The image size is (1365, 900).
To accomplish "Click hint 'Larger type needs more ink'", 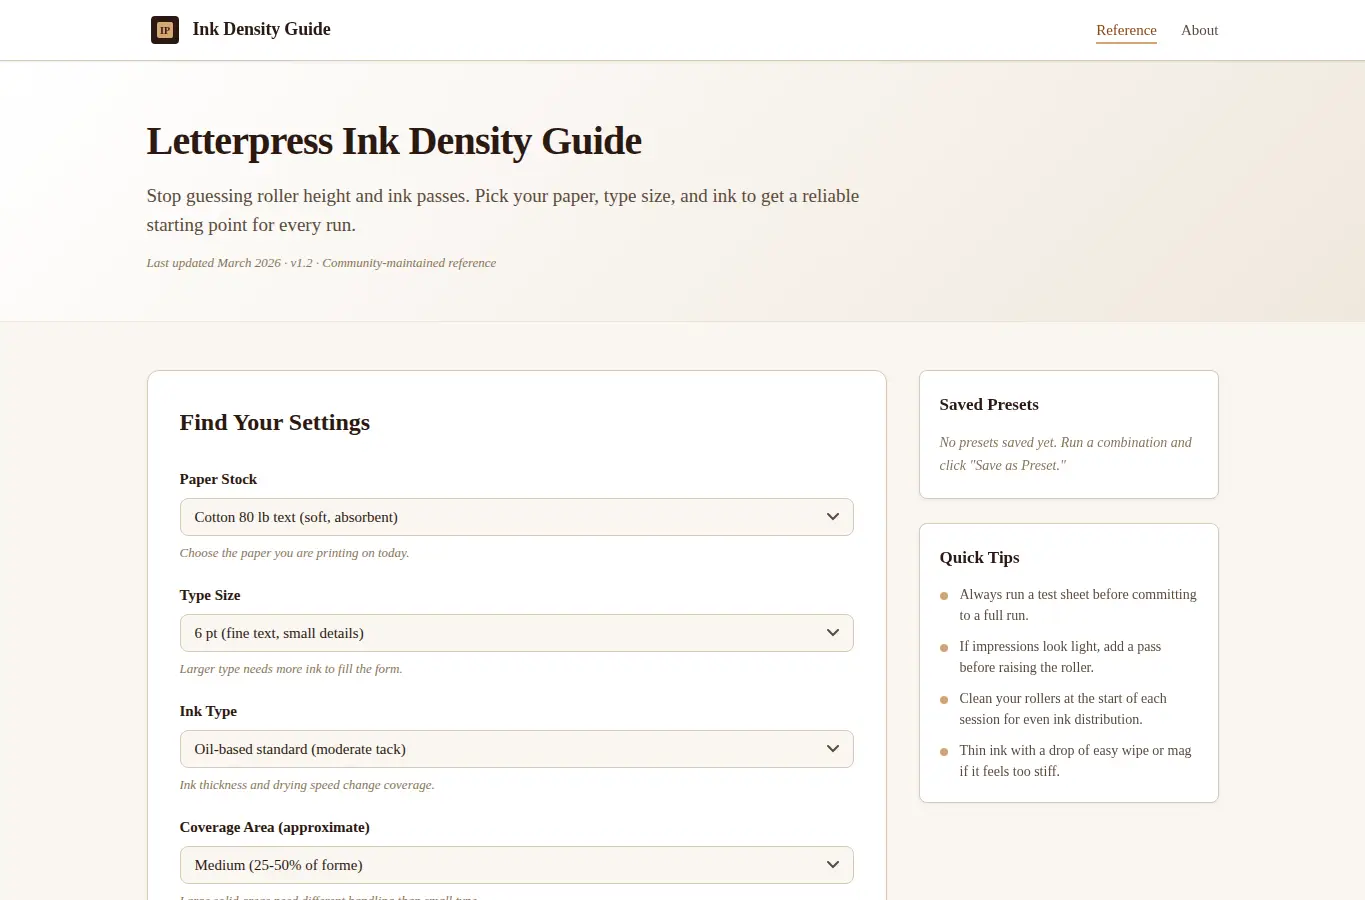I will click(291, 669).
